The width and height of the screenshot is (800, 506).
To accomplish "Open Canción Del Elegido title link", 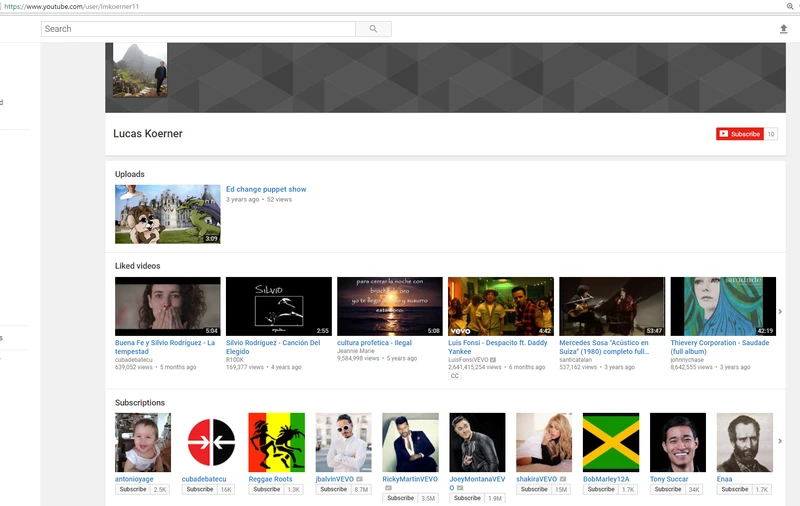I will pos(273,347).
